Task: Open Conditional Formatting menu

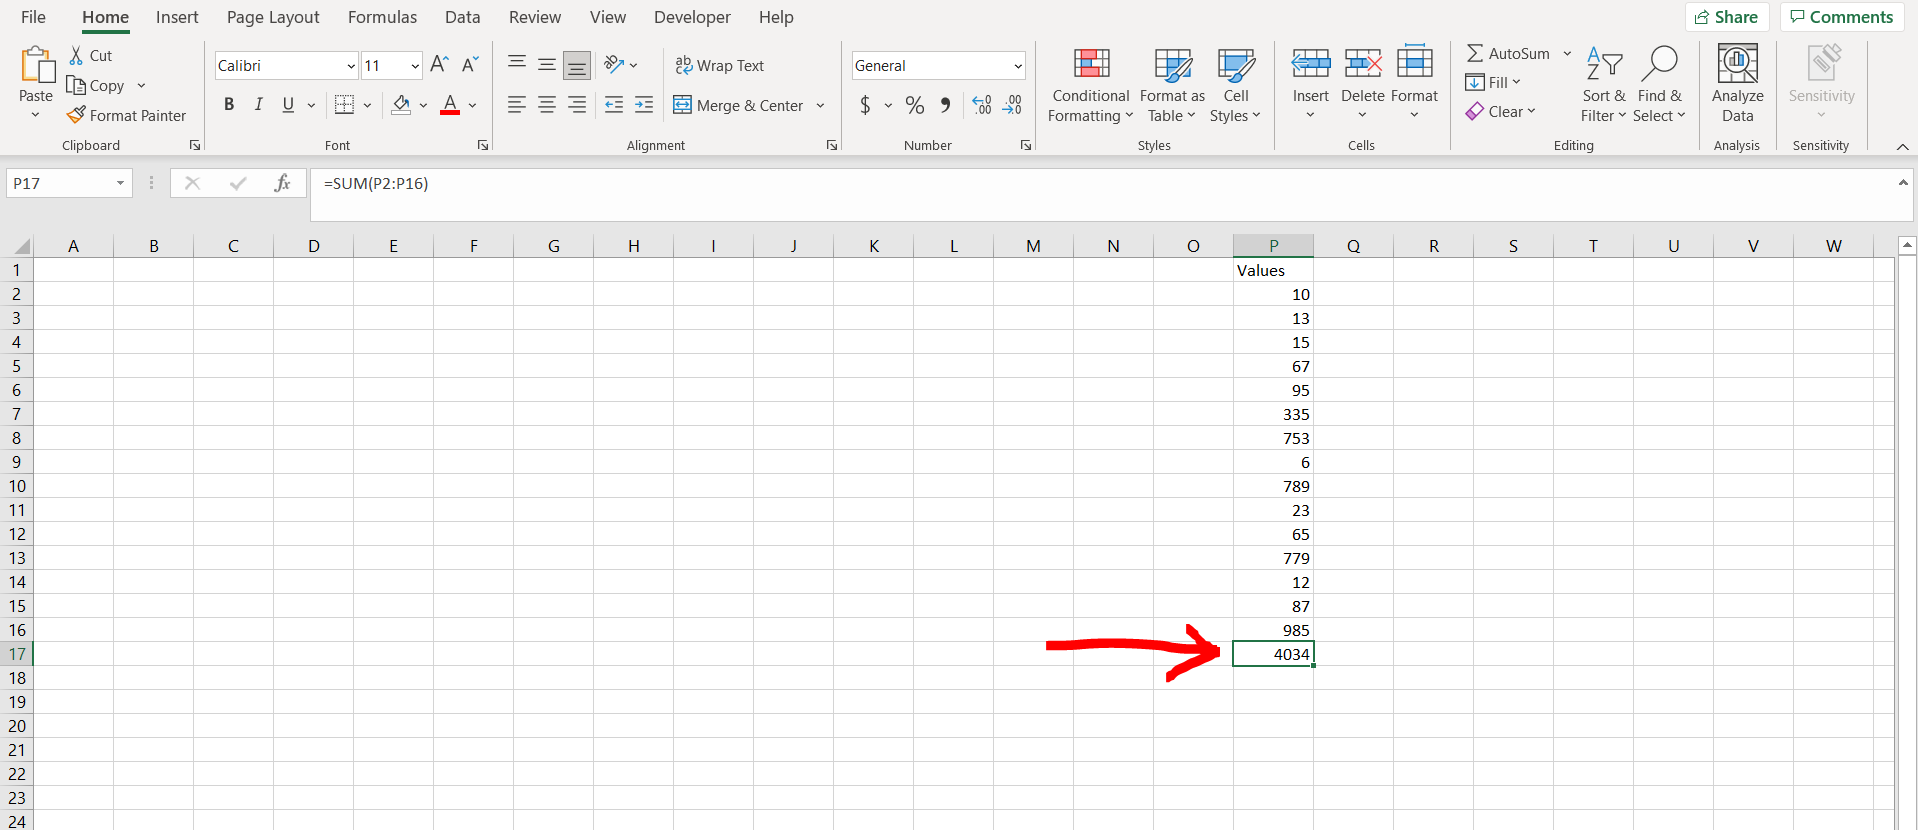Action: (x=1091, y=85)
